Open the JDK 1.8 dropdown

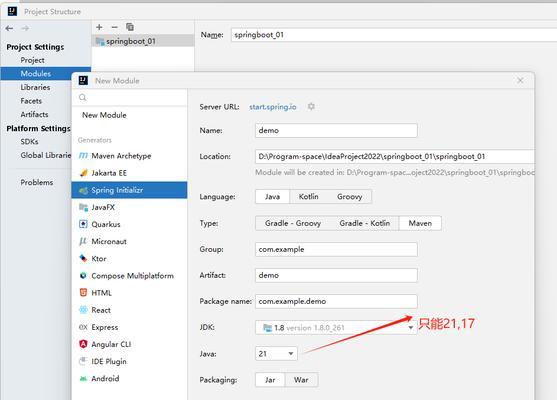tap(336, 328)
